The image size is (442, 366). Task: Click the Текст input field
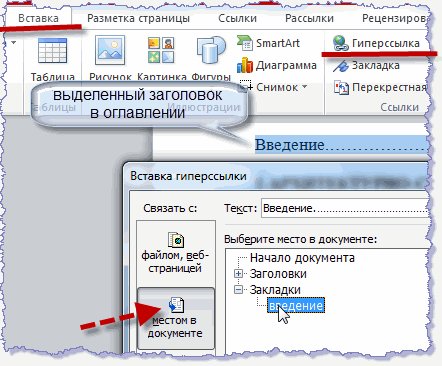tap(345, 208)
